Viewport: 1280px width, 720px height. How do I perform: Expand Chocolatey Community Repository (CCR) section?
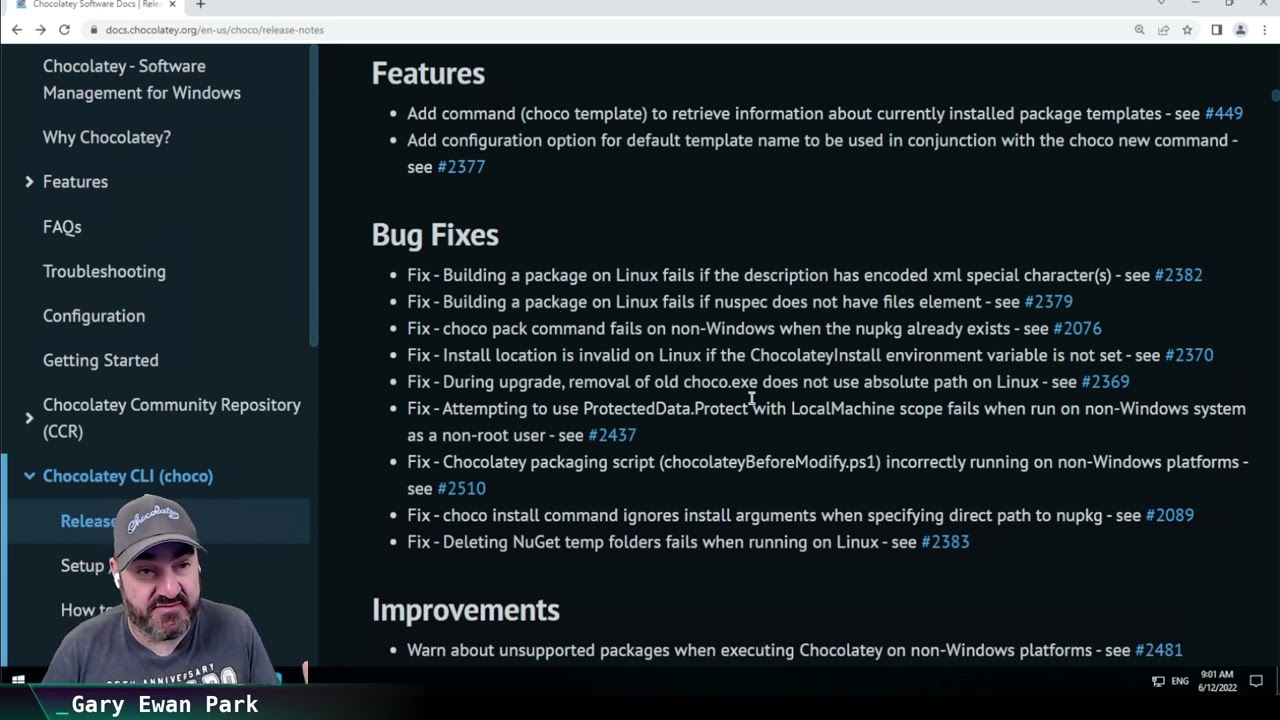click(x=29, y=418)
